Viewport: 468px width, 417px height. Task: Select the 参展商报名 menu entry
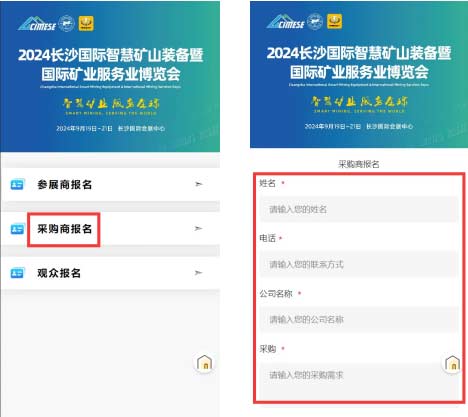110,184
